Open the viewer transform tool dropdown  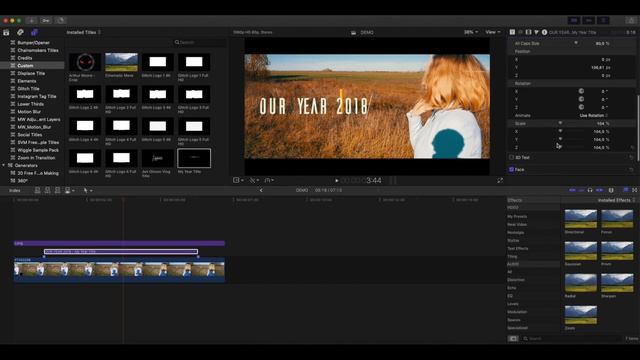pyautogui.click(x=238, y=180)
